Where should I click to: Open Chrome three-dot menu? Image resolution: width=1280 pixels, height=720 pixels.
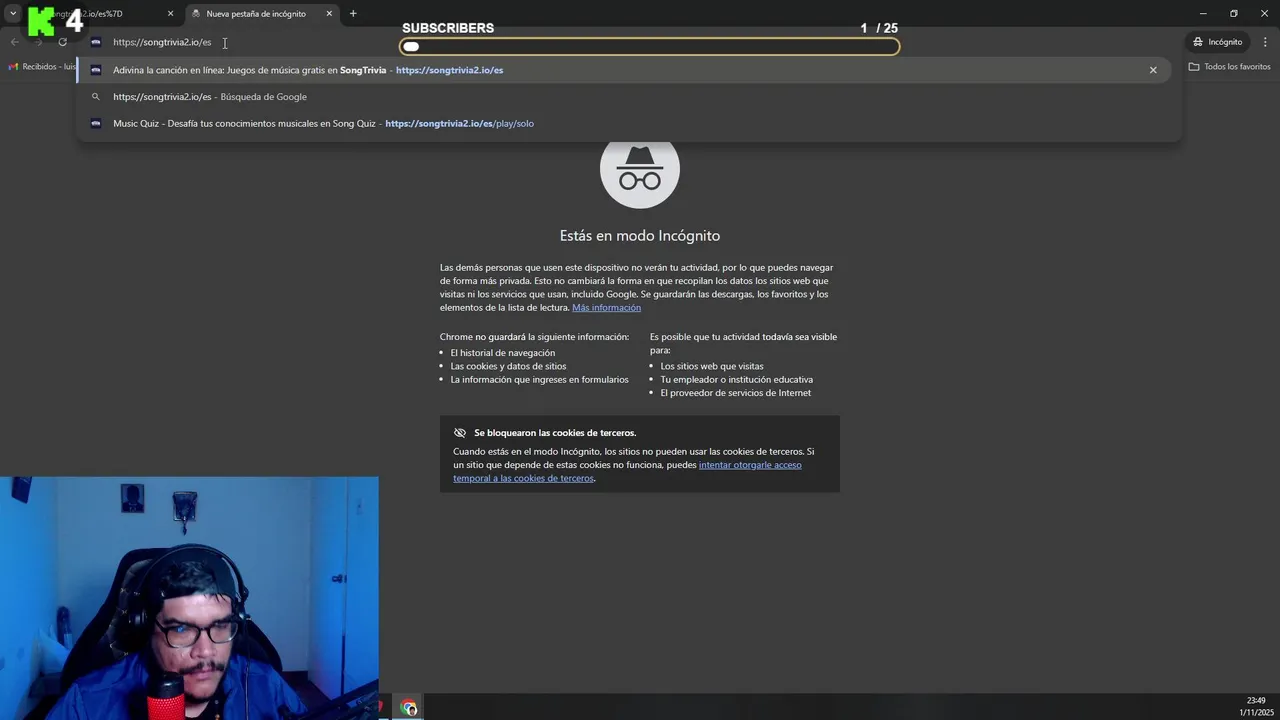click(x=1265, y=42)
